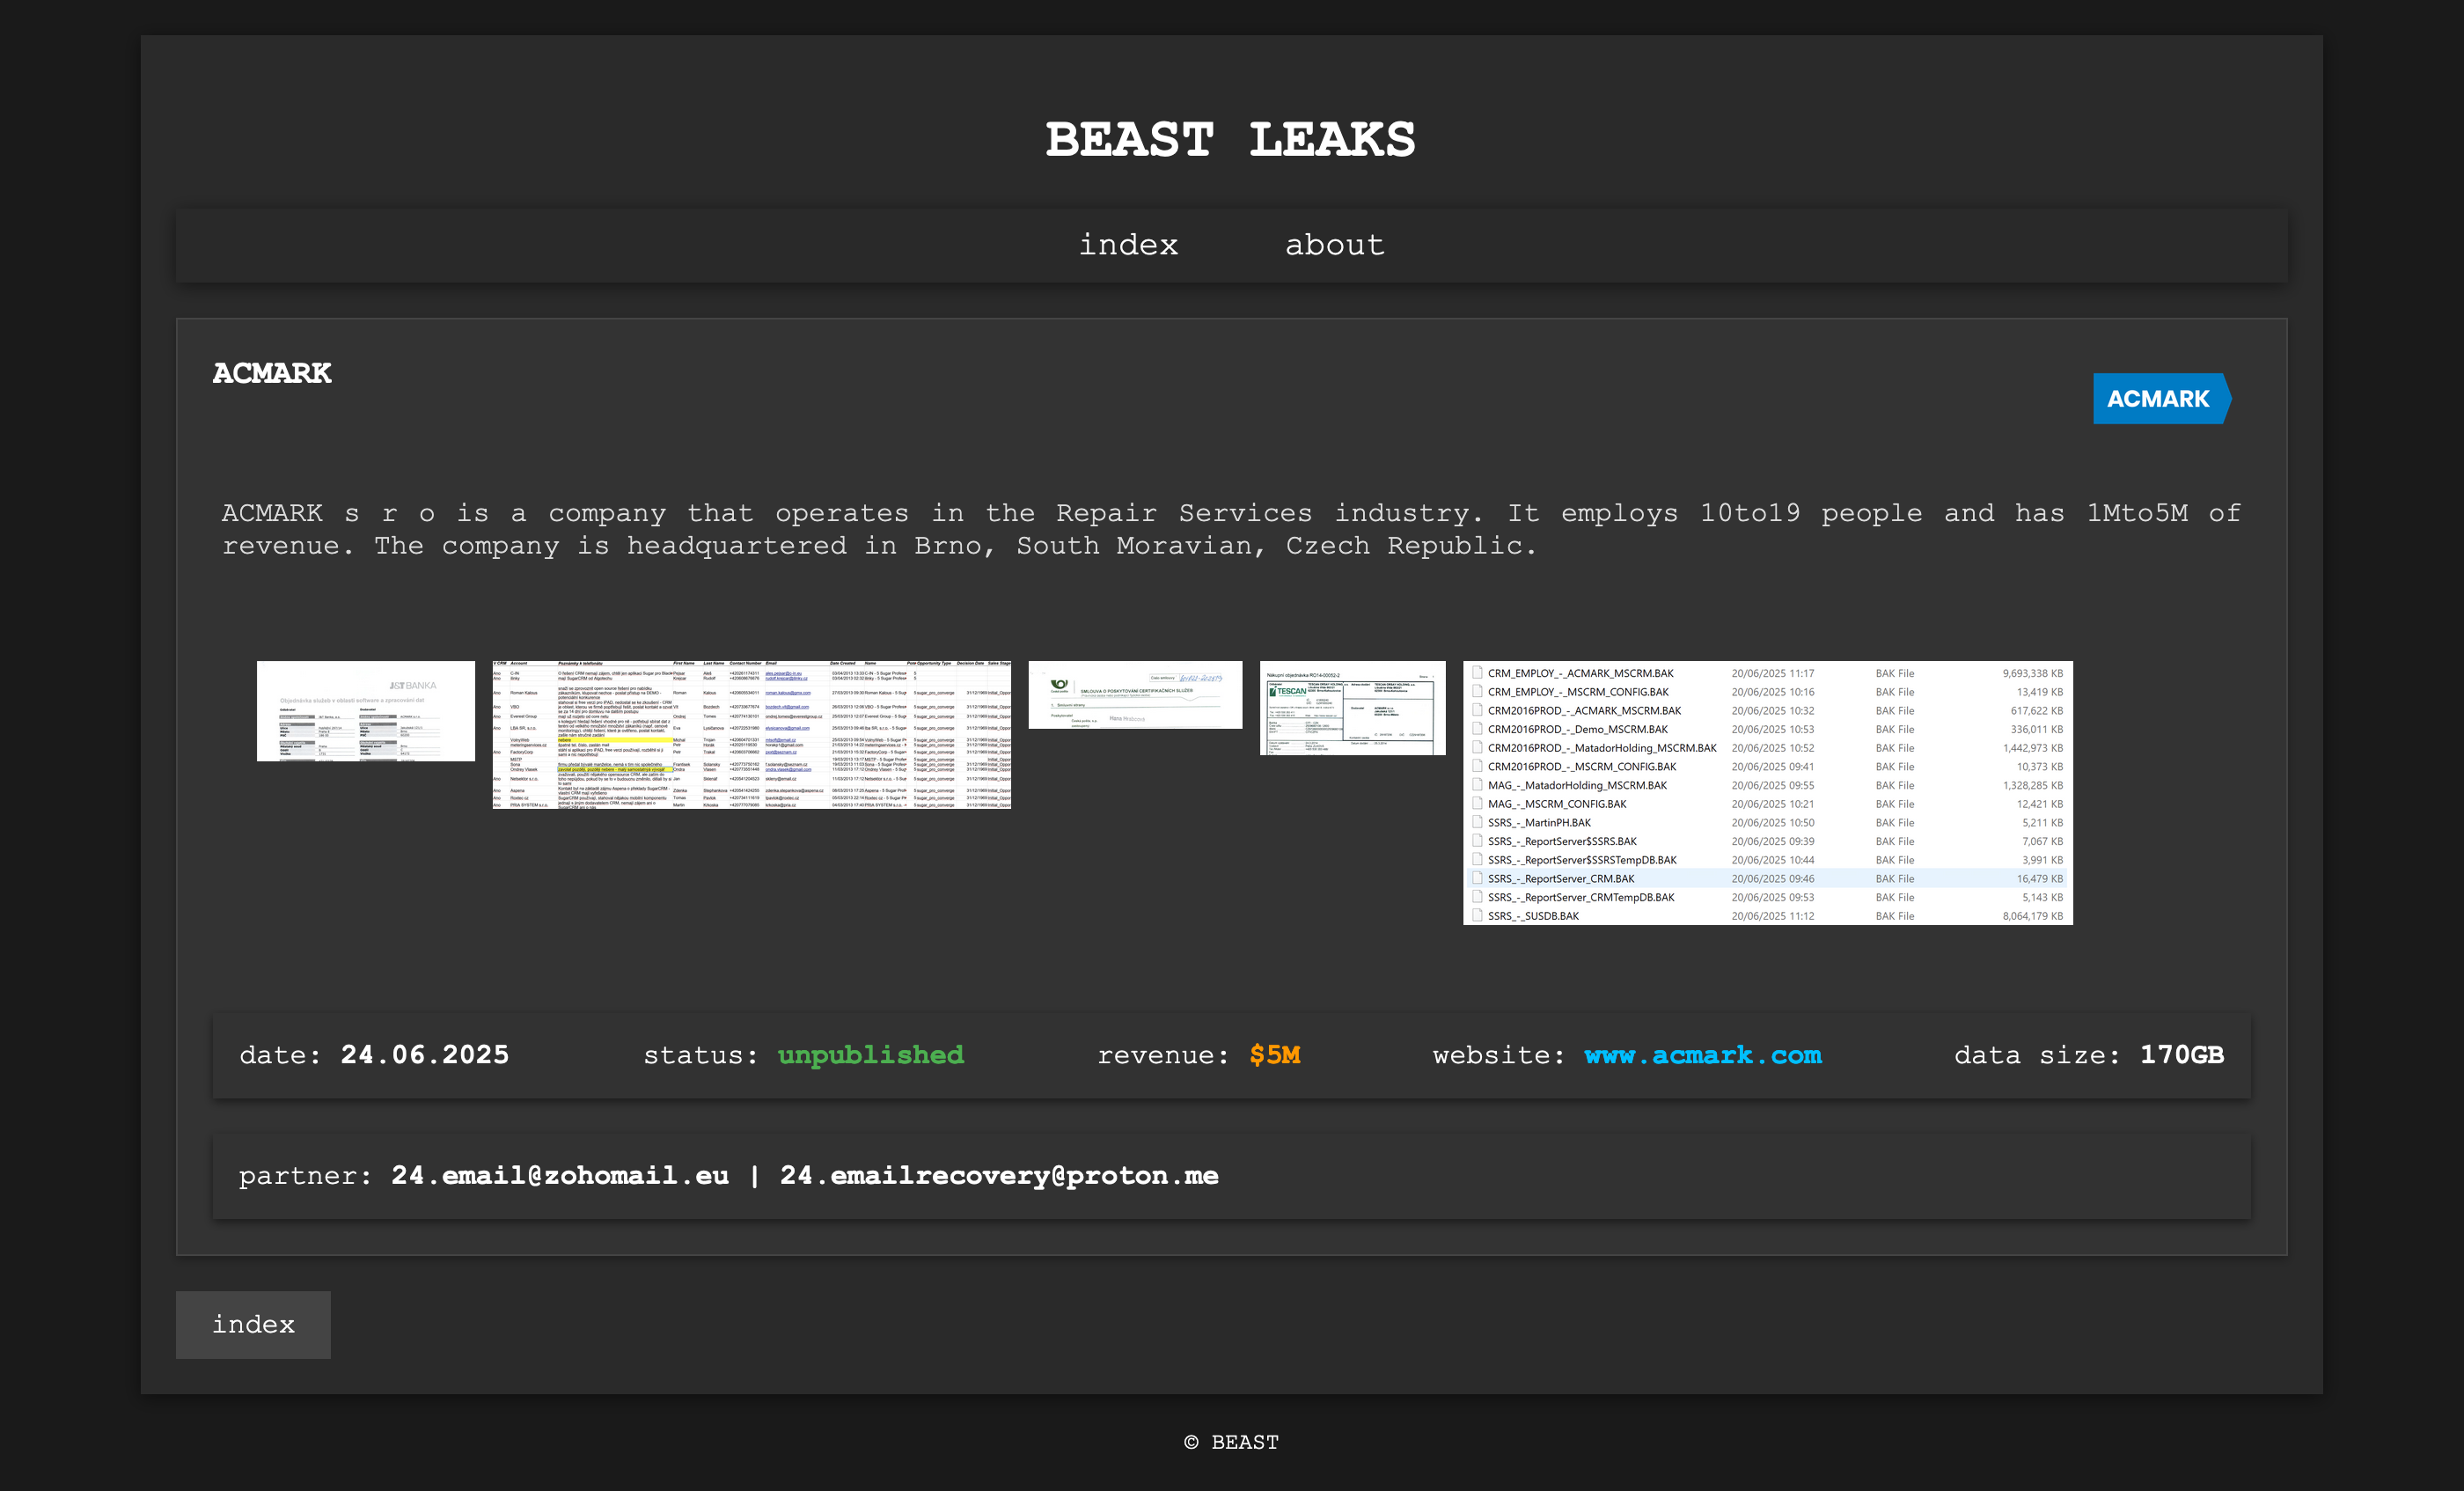Visit the www.acmark.com website link

pos(1702,1055)
